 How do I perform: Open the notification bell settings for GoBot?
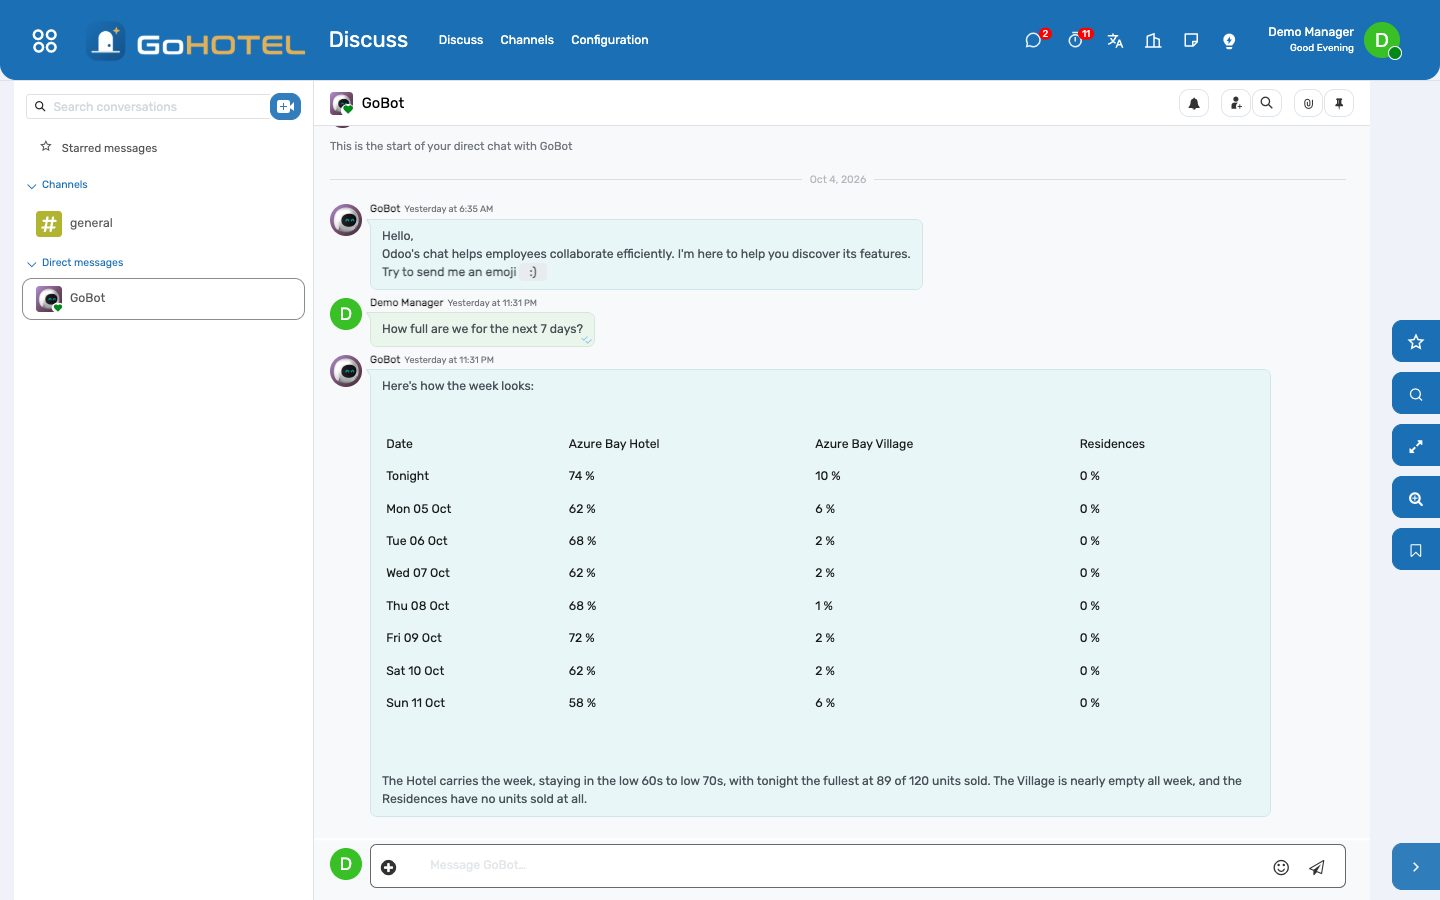click(x=1194, y=103)
